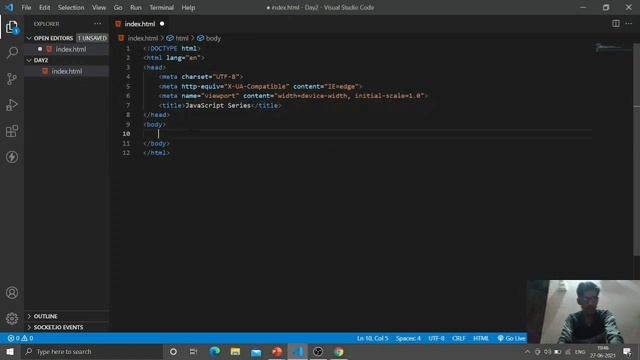Click the editor vertical scrollbar
Image resolution: width=640 pixels, height=360 pixels.
[636, 149]
